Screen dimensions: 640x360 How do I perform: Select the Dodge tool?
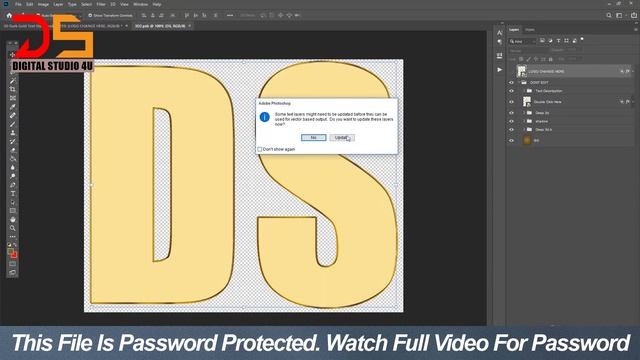(13, 176)
